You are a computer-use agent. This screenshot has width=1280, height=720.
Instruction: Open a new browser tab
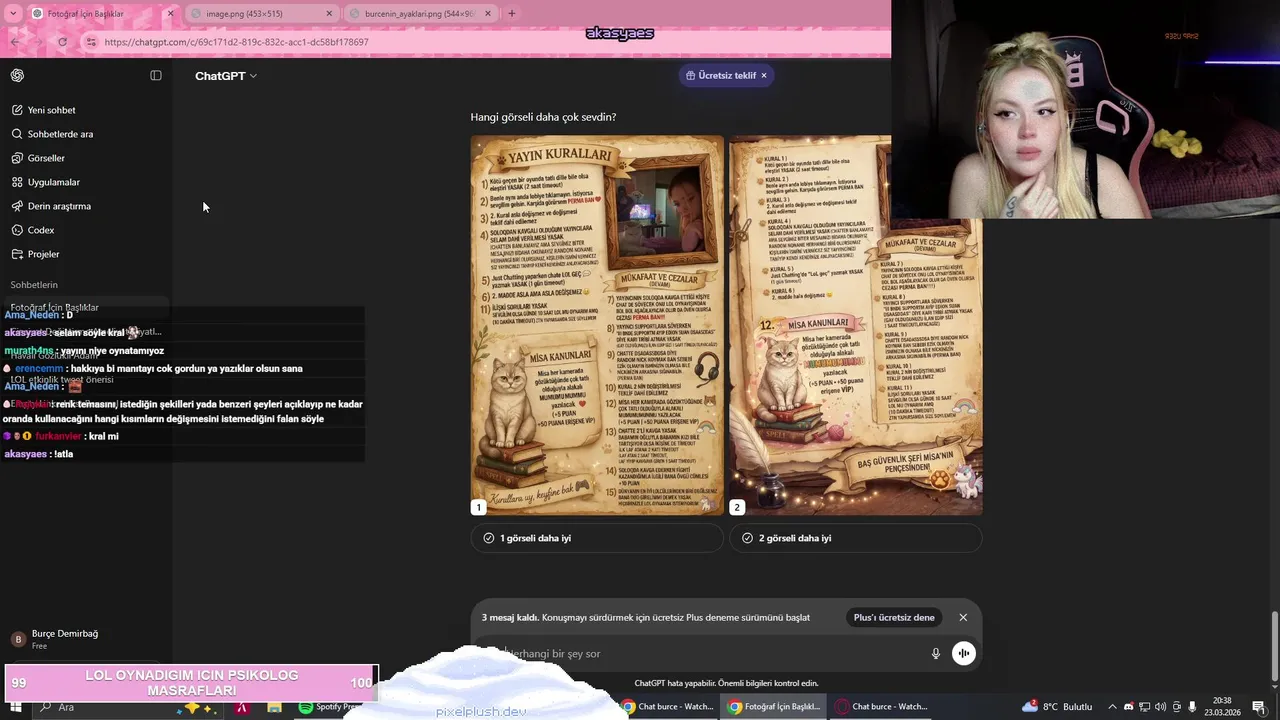tap(512, 14)
